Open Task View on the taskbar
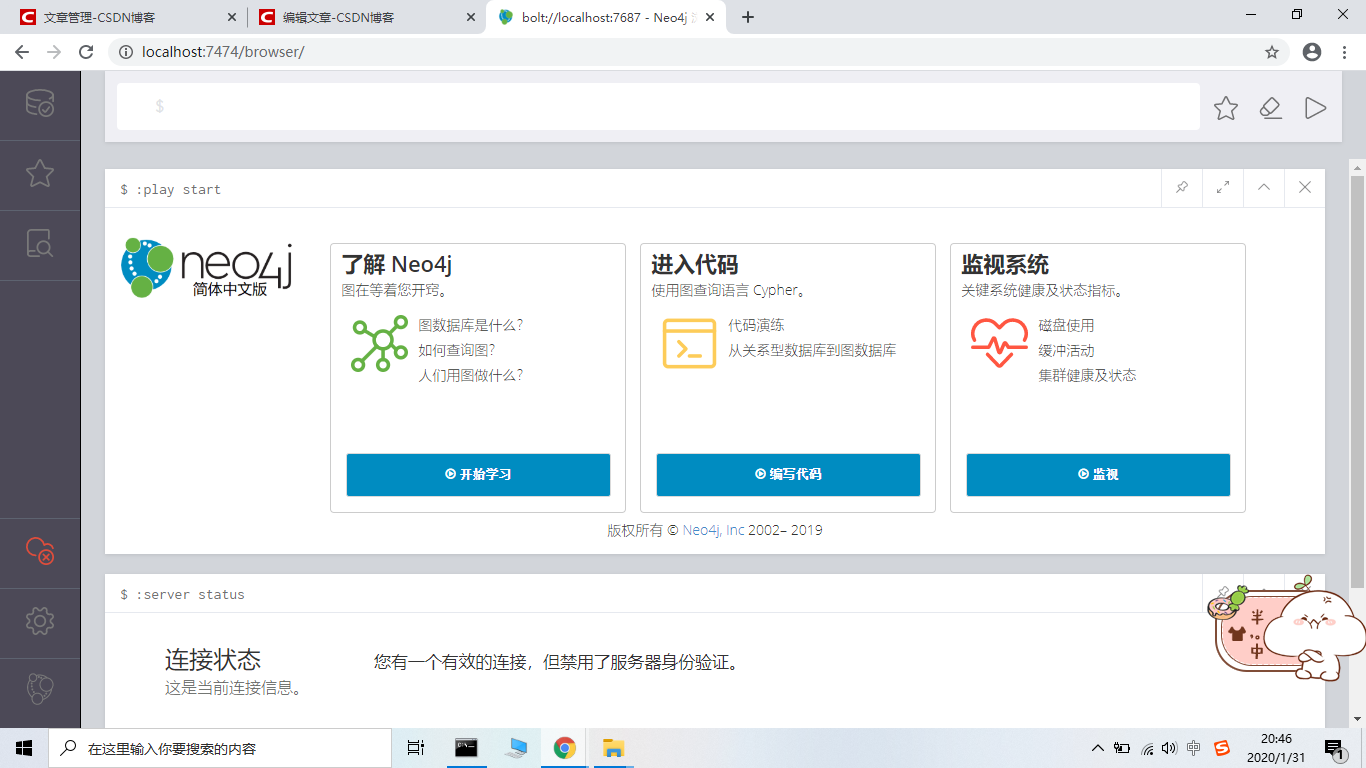Viewport: 1366px width, 768px height. pos(416,748)
